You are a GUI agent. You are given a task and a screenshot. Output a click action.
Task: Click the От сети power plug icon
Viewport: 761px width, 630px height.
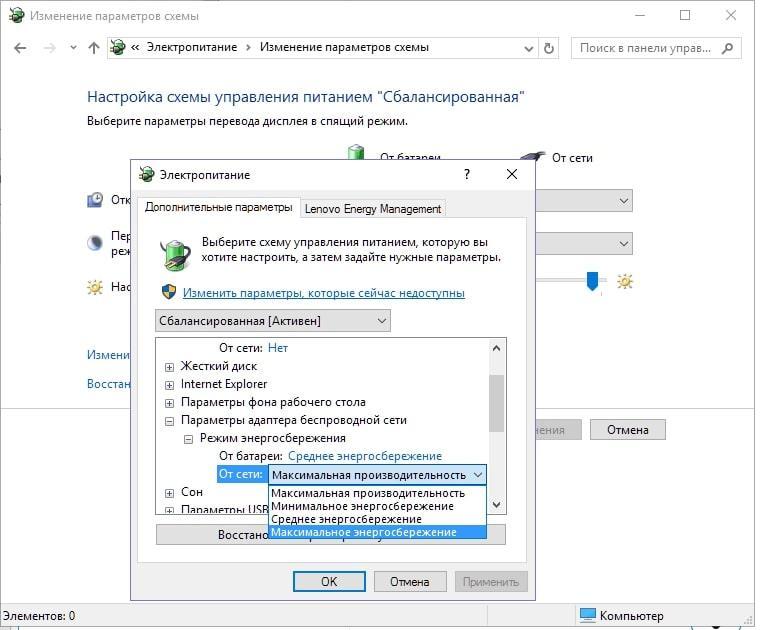(533, 156)
